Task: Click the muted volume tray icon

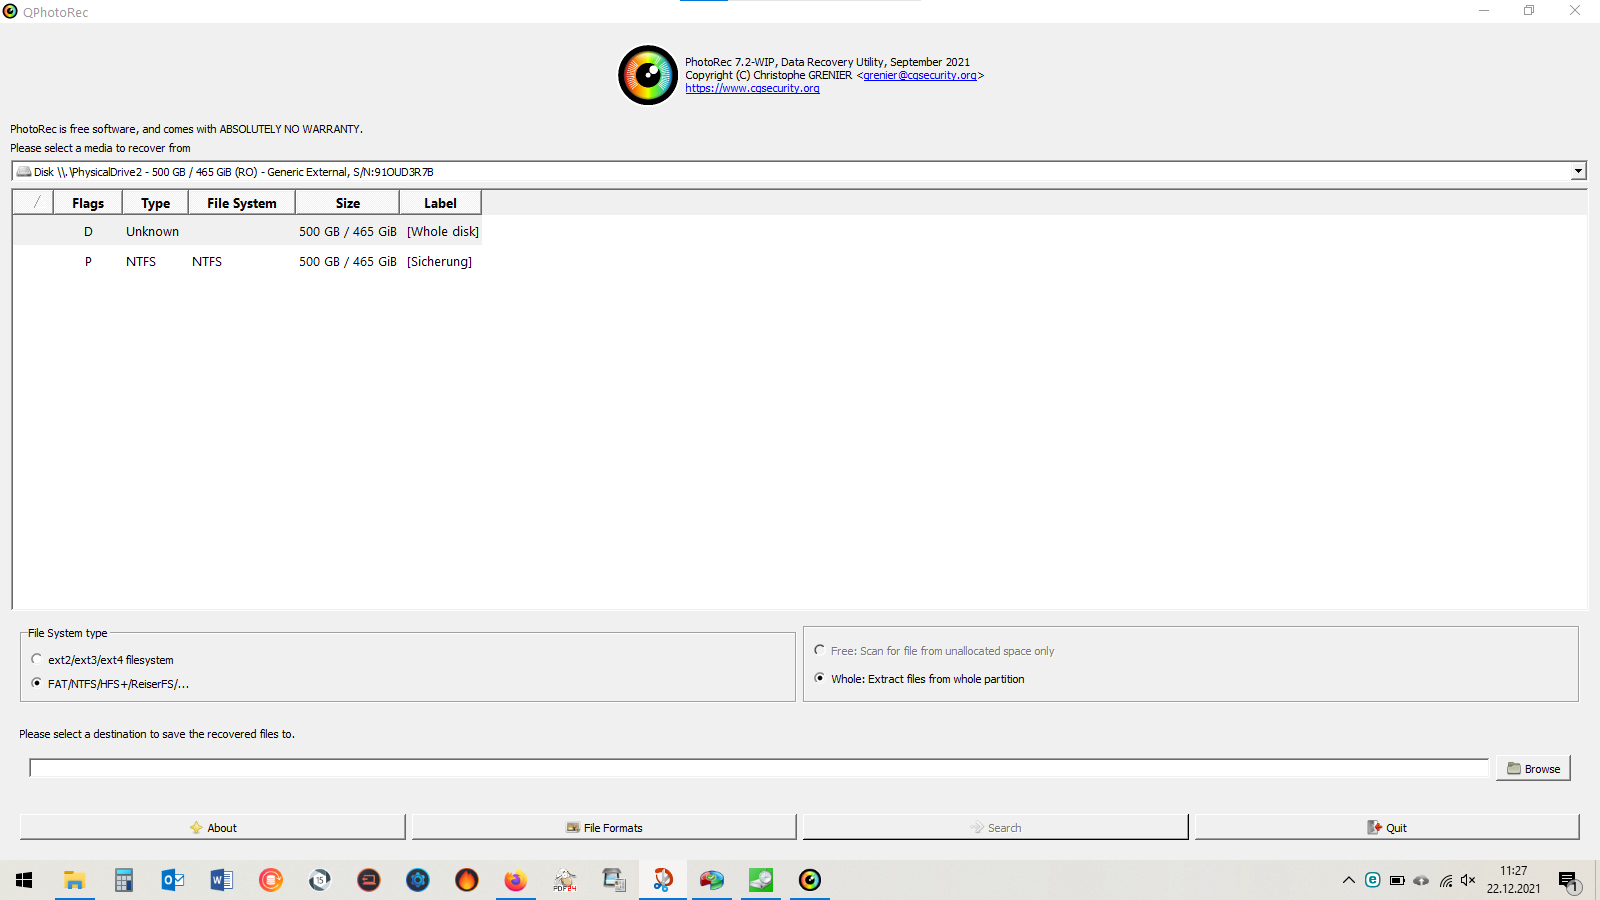Action: click(1468, 880)
